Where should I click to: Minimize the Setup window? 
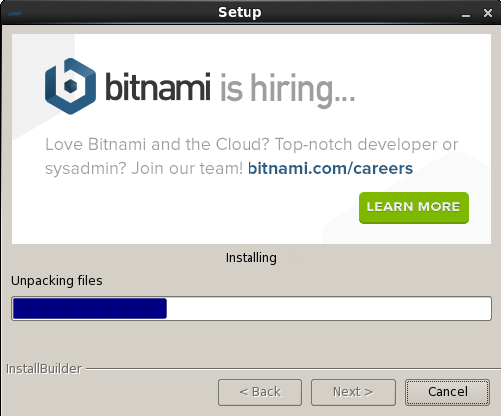pos(466,14)
